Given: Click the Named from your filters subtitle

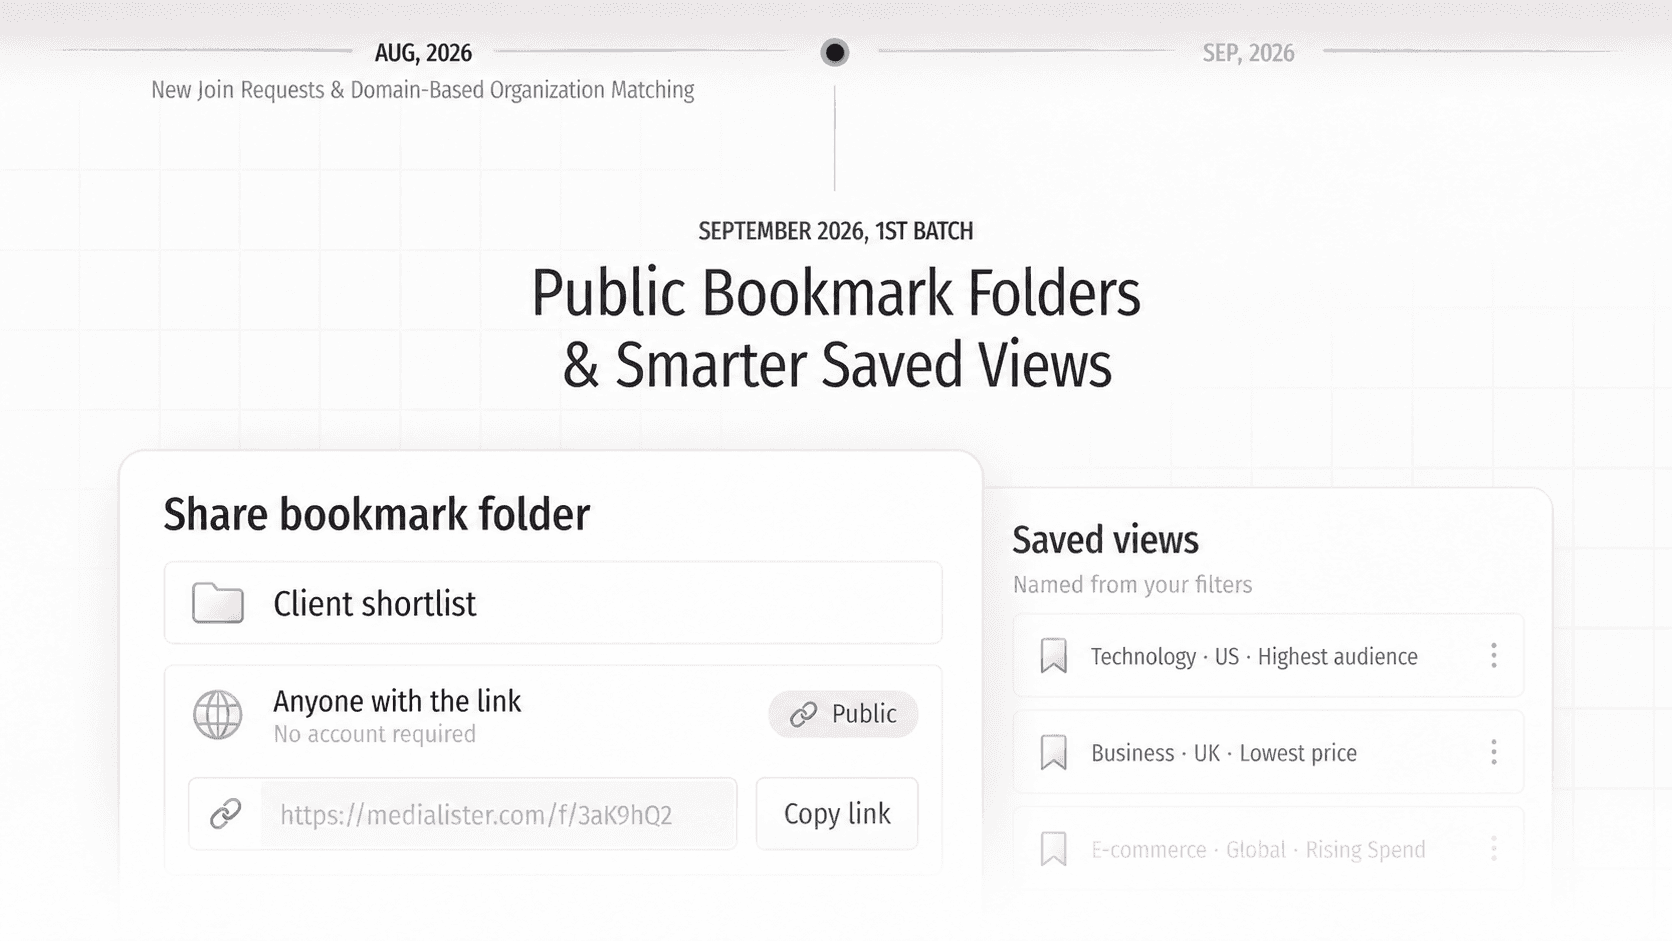Looking at the screenshot, I should 1132,585.
